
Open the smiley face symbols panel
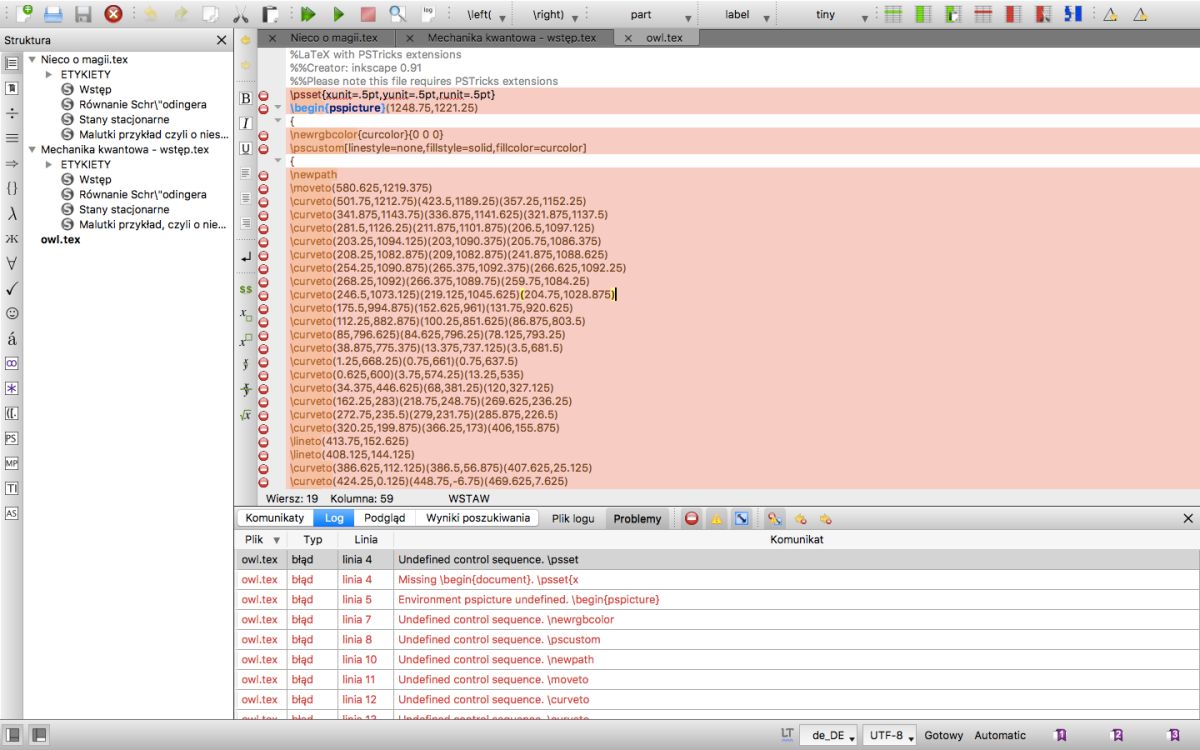click(12, 313)
